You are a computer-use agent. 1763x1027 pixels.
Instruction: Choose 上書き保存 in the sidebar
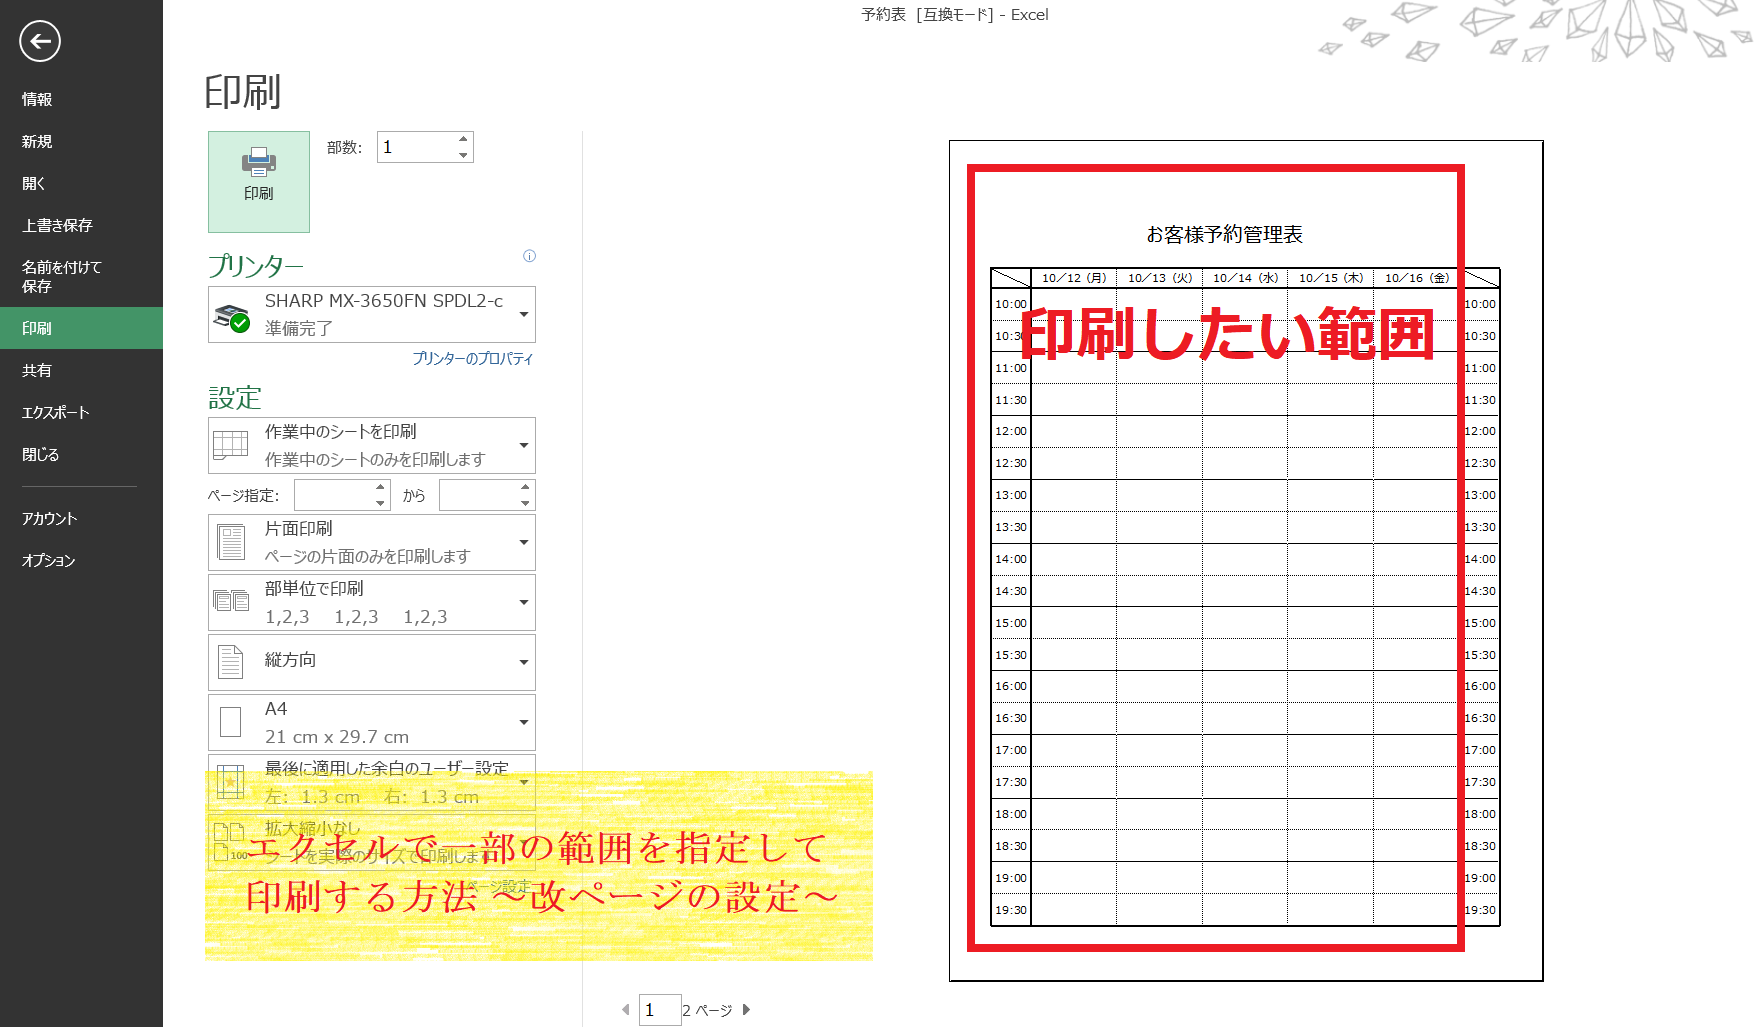pyautogui.click(x=81, y=225)
